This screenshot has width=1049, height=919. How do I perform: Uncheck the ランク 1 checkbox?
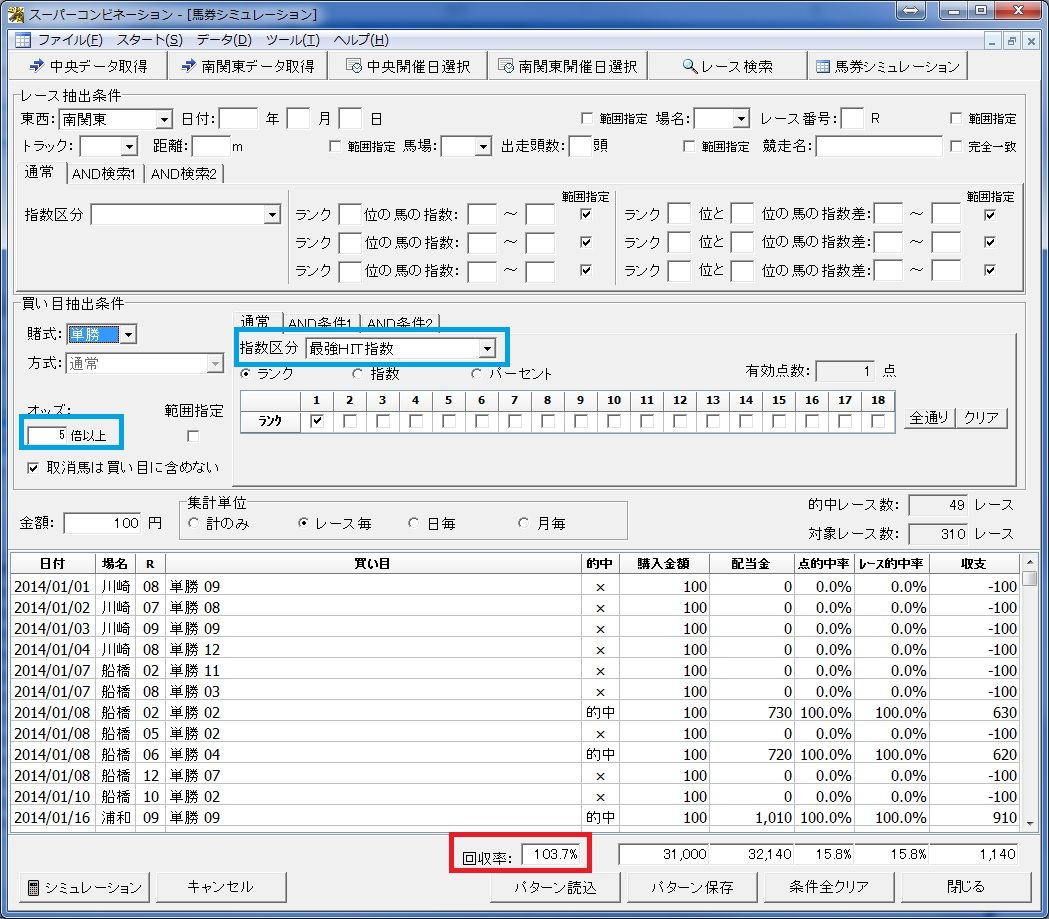click(317, 421)
